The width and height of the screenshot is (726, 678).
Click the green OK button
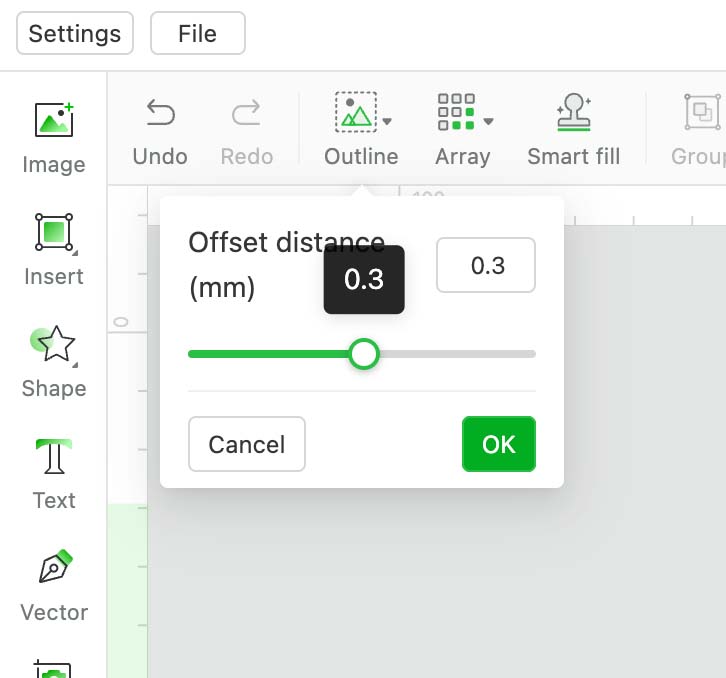[499, 444]
